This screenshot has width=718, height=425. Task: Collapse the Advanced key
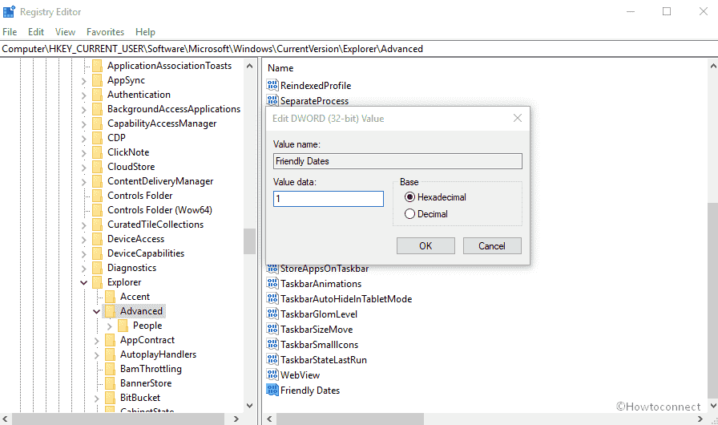96,311
